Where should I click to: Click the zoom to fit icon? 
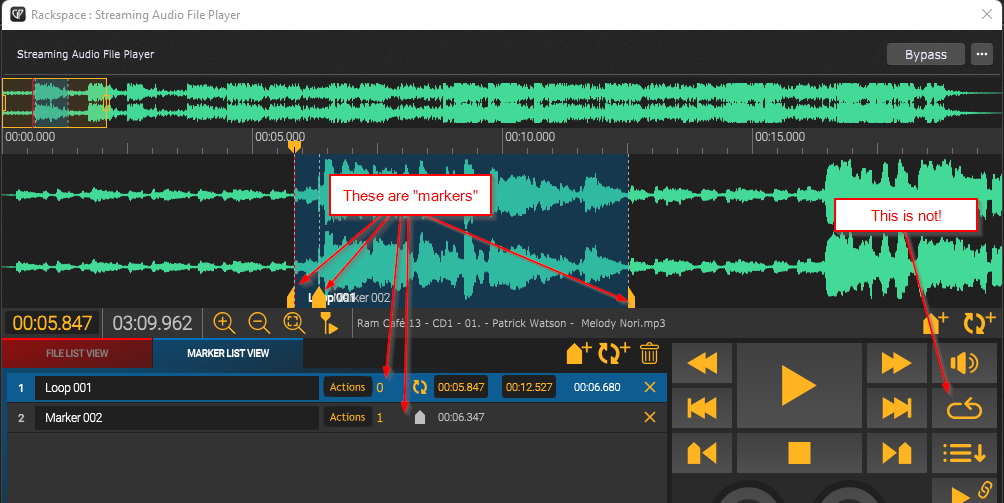[293, 323]
